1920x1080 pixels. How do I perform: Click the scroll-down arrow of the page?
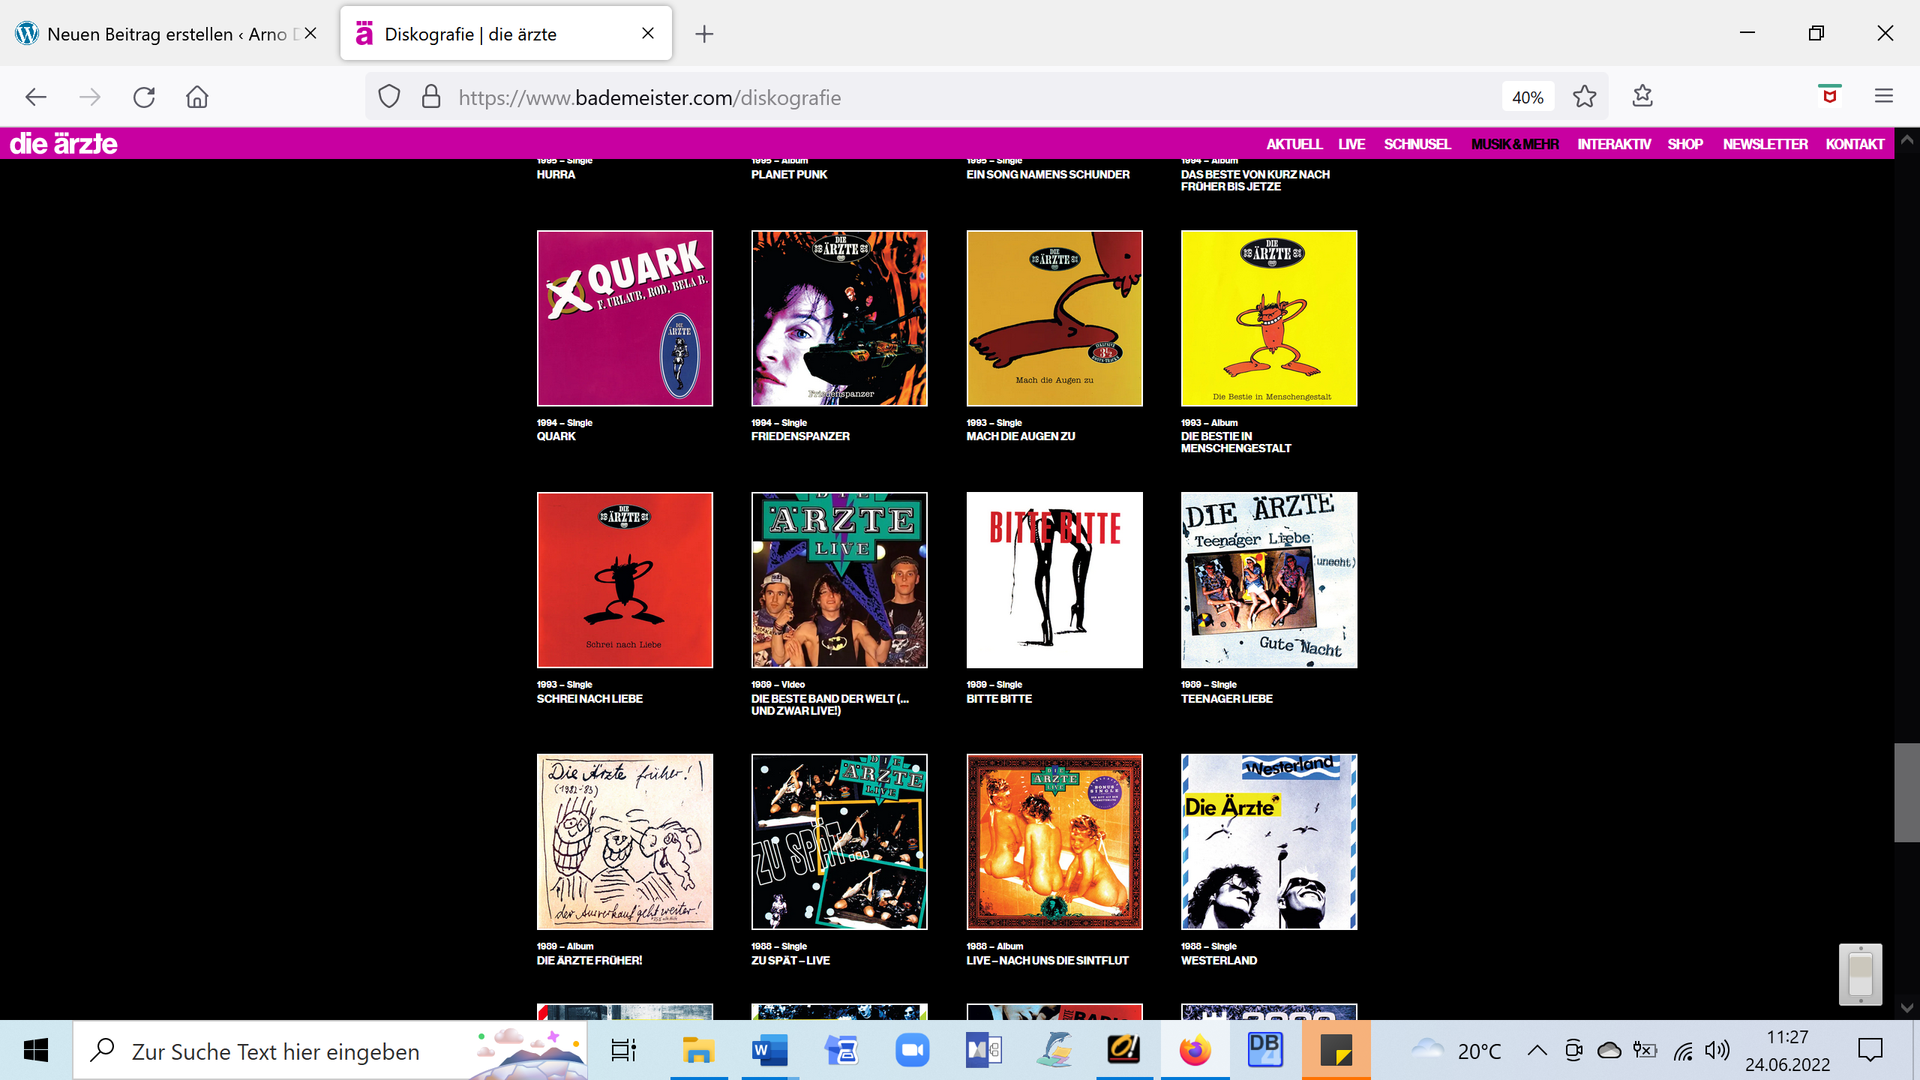pyautogui.click(x=1906, y=1008)
